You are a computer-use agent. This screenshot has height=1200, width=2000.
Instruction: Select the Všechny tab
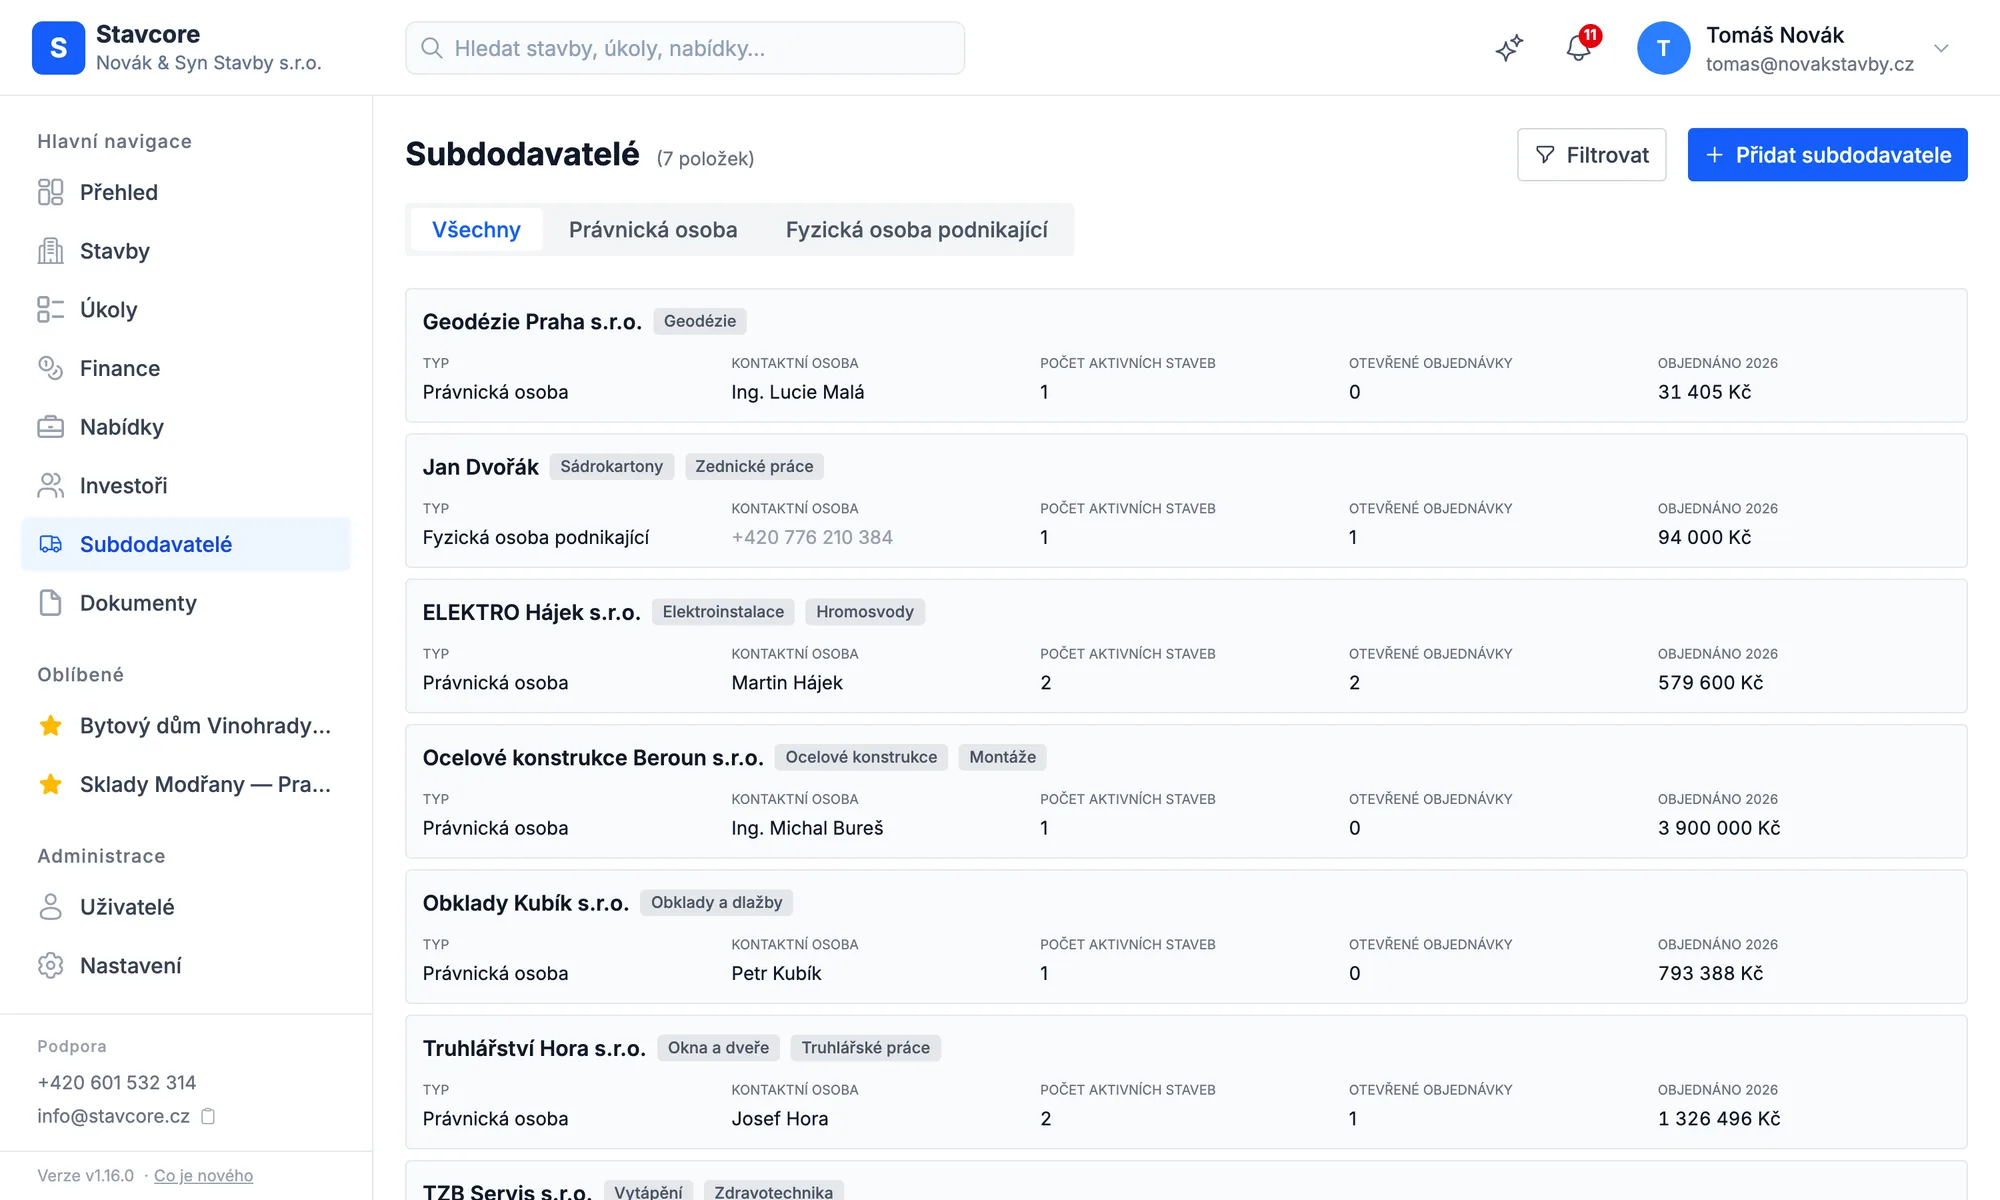coord(476,230)
